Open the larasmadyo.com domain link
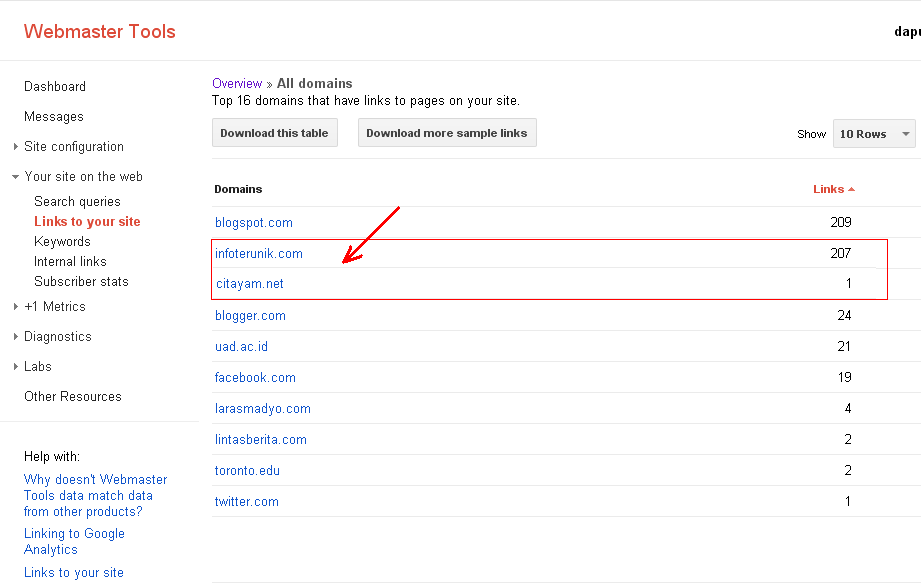 [x=263, y=409]
